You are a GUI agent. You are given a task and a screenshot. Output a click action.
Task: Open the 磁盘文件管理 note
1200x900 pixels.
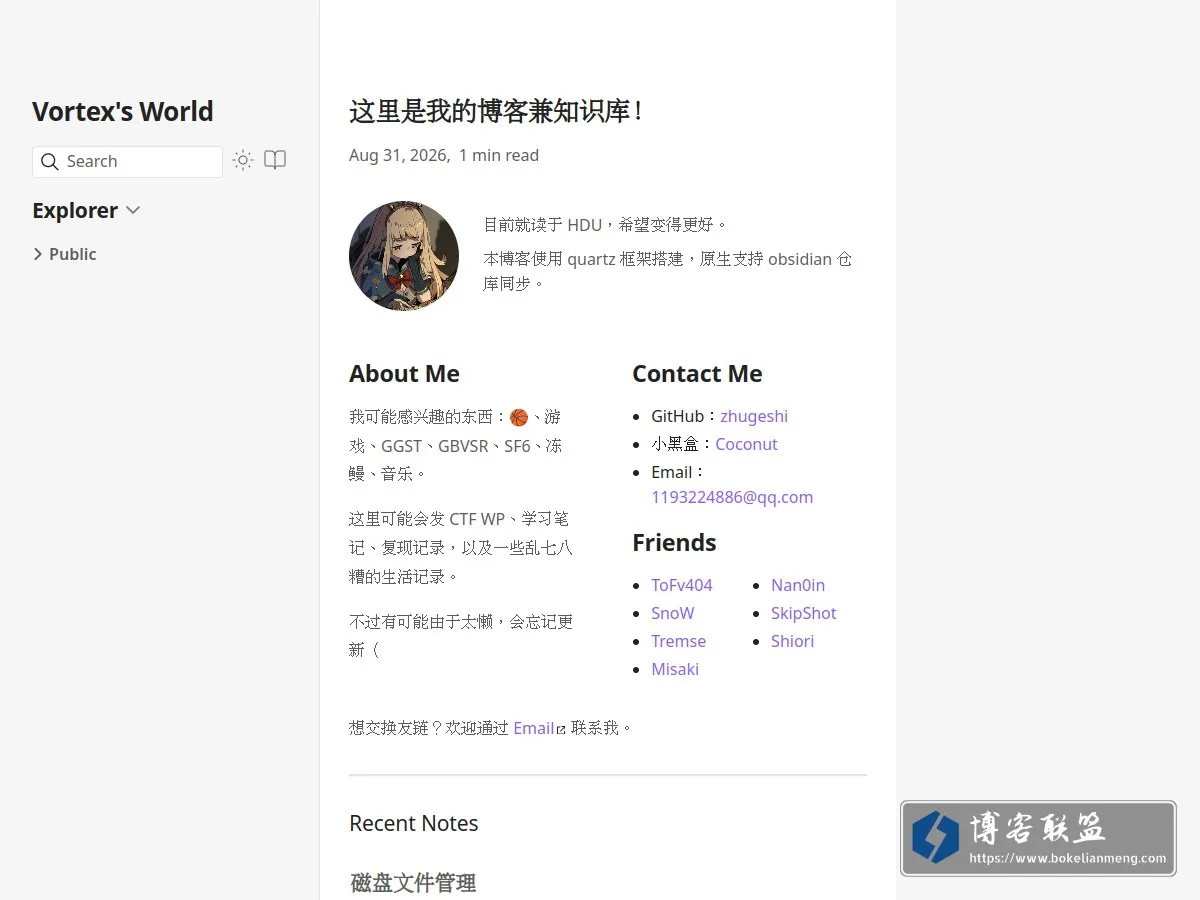413,883
